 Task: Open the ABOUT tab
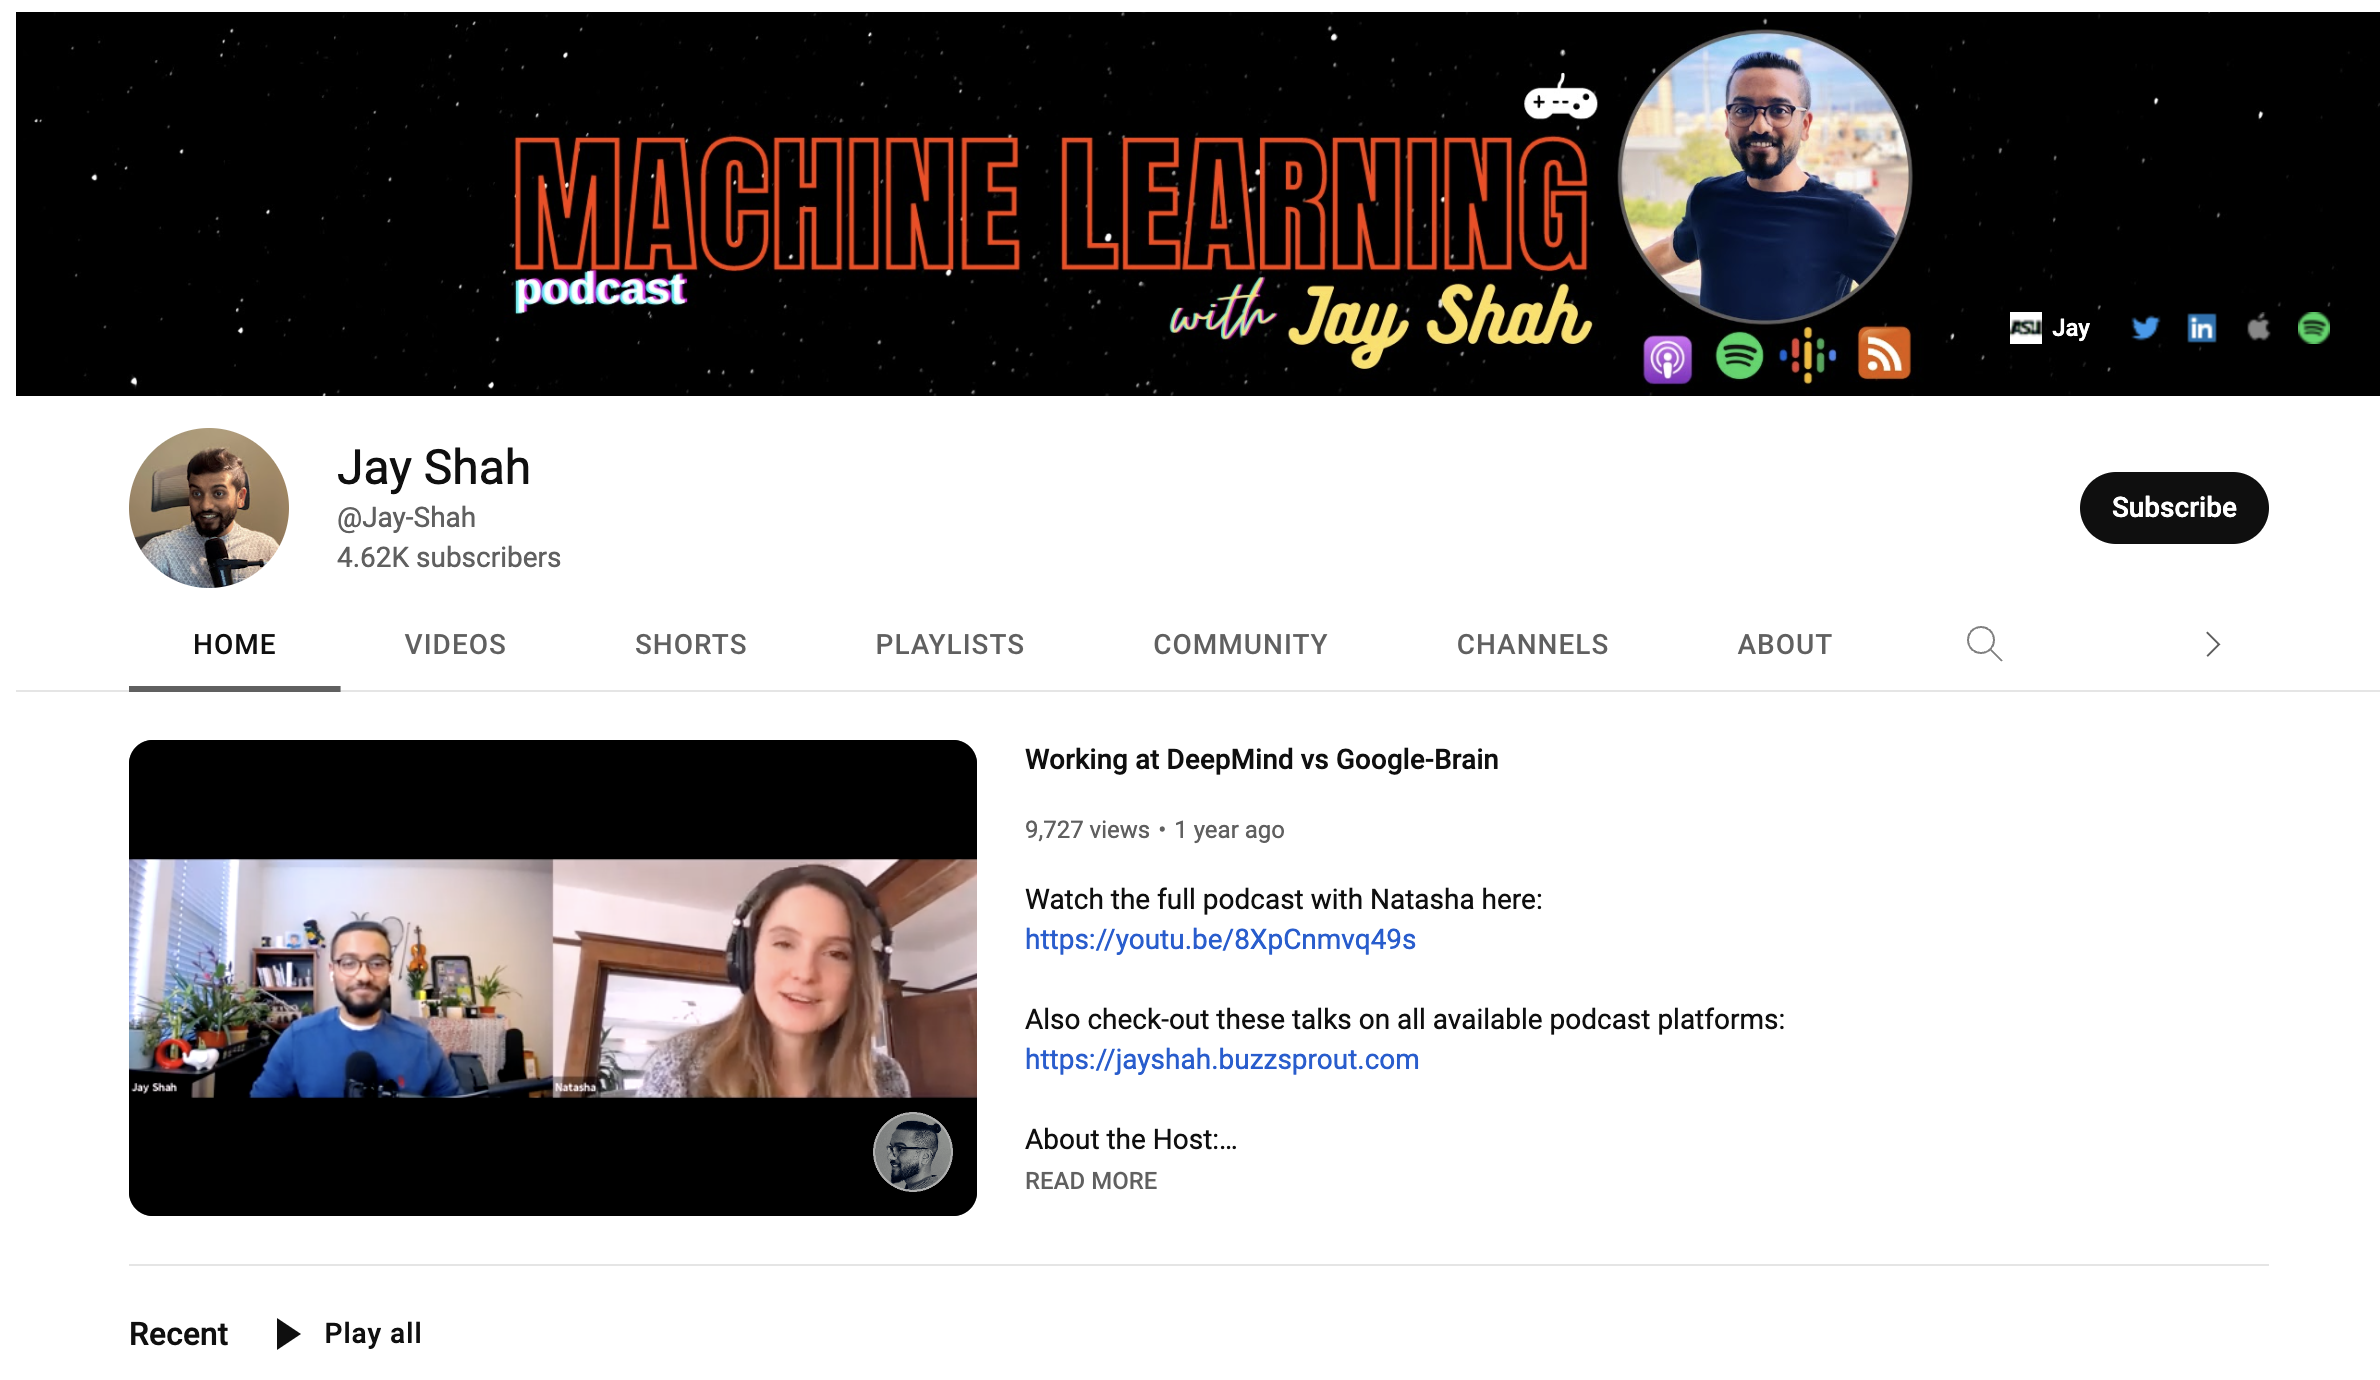pyautogui.click(x=1784, y=644)
